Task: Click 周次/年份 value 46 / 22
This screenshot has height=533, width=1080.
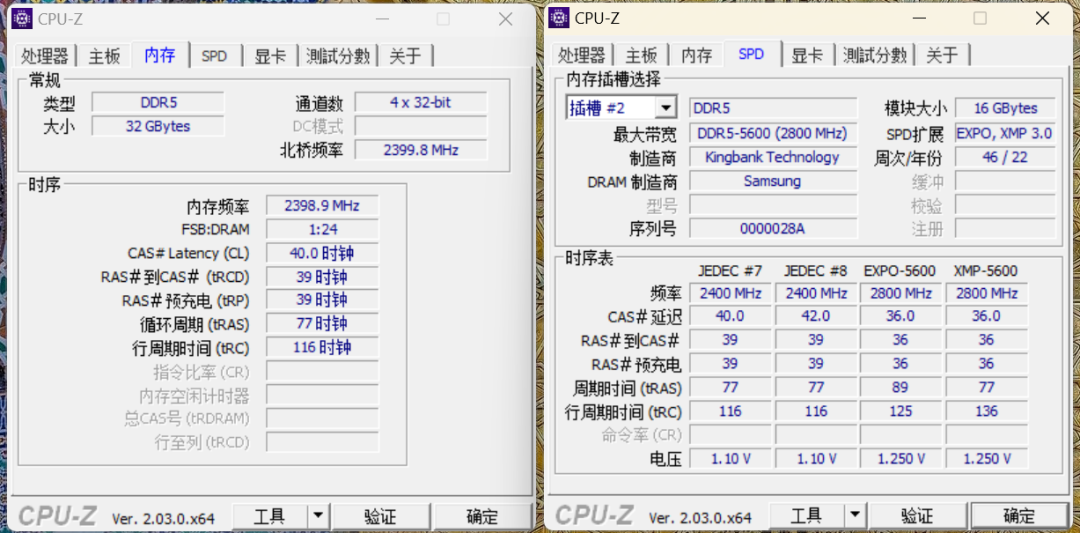Action: [x=1006, y=157]
